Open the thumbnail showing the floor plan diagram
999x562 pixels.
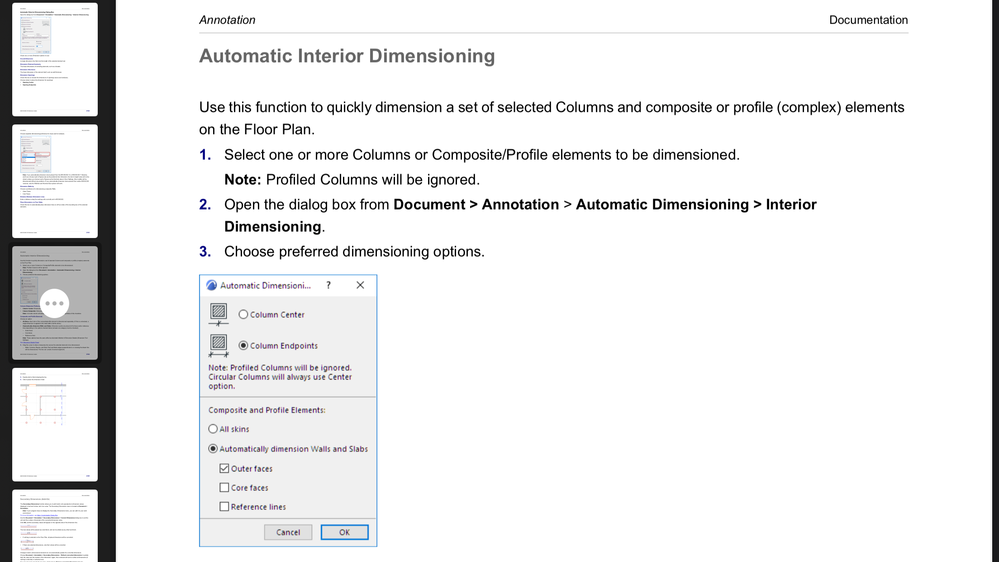pyautogui.click(x=55, y=424)
